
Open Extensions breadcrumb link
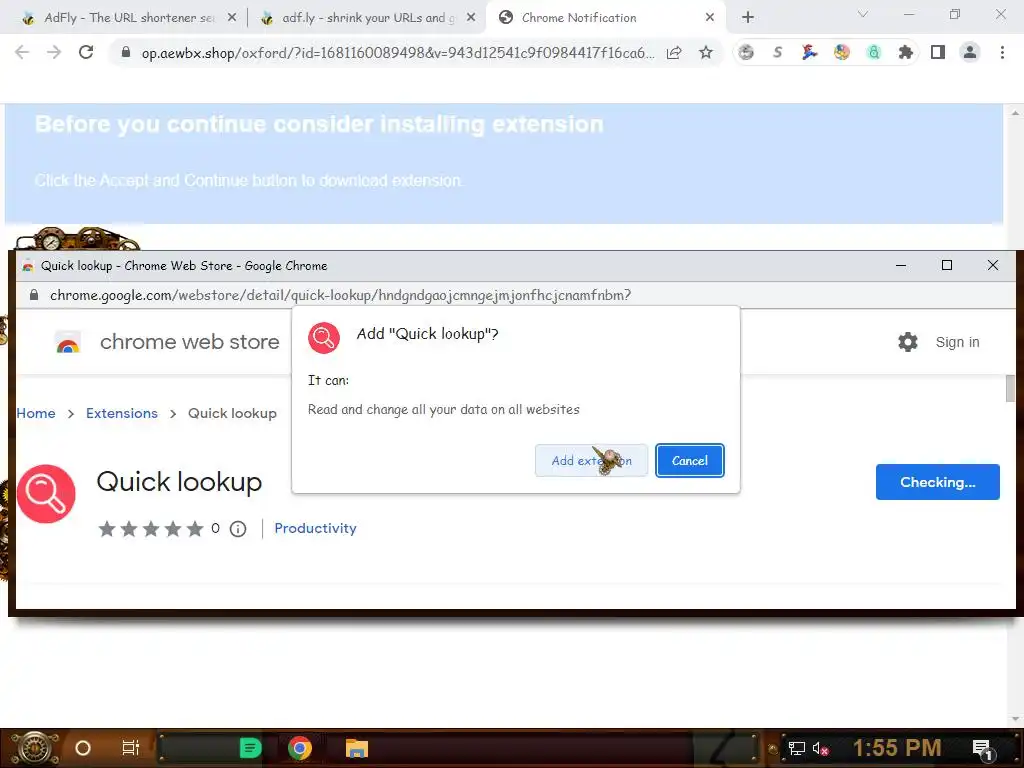(122, 413)
